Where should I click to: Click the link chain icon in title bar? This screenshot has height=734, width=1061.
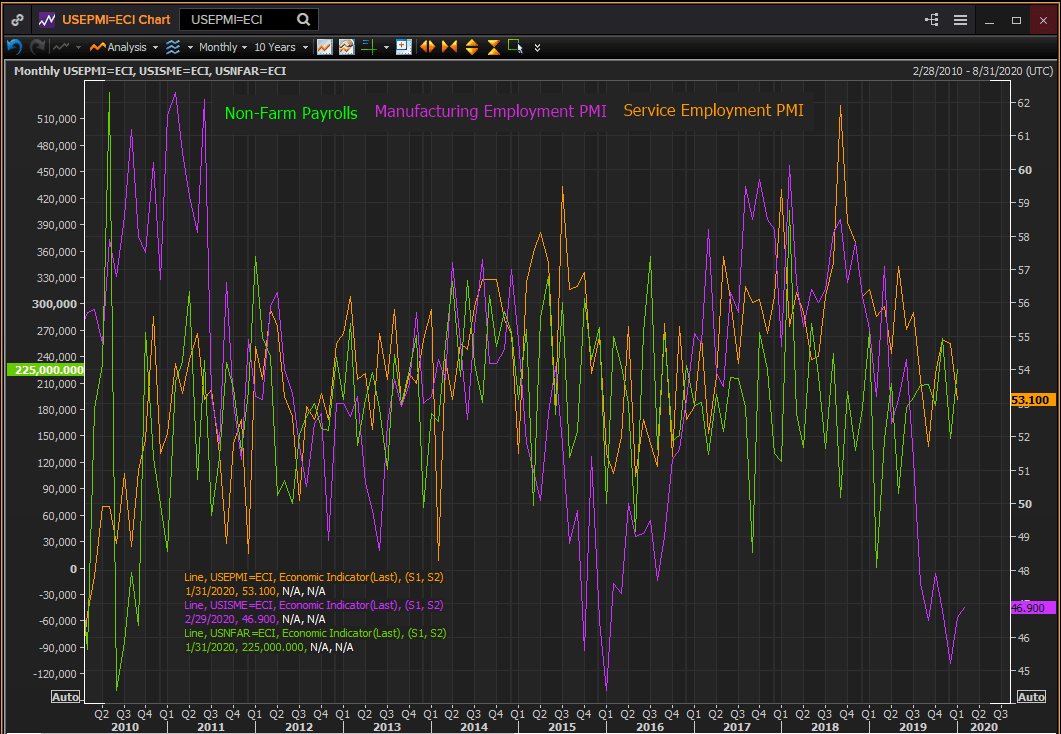coord(17,19)
